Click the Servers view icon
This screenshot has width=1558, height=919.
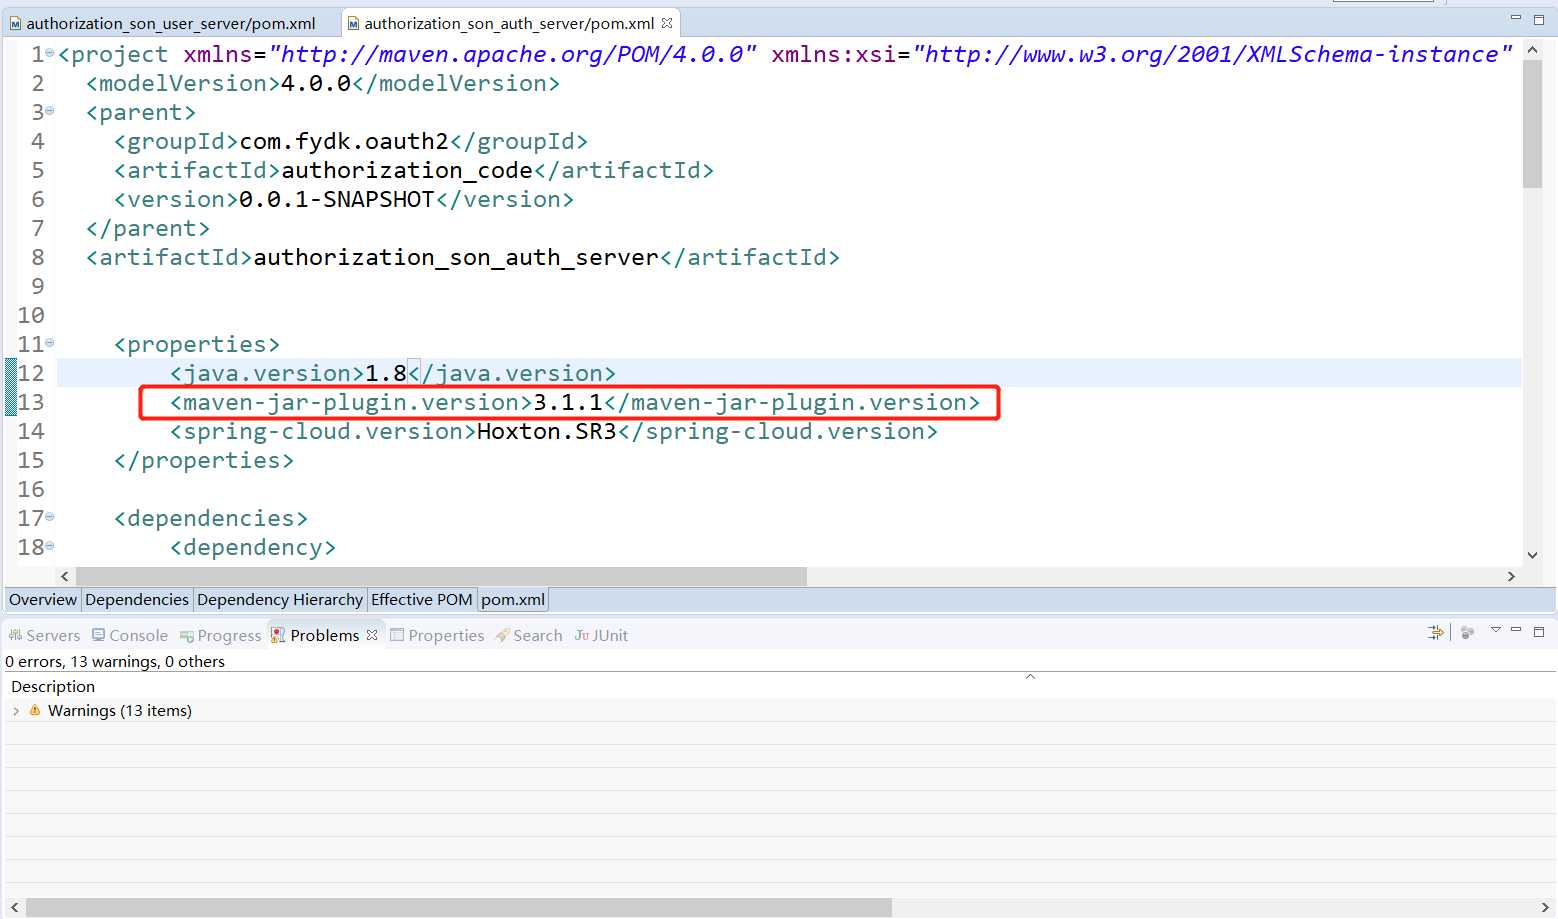(15, 635)
